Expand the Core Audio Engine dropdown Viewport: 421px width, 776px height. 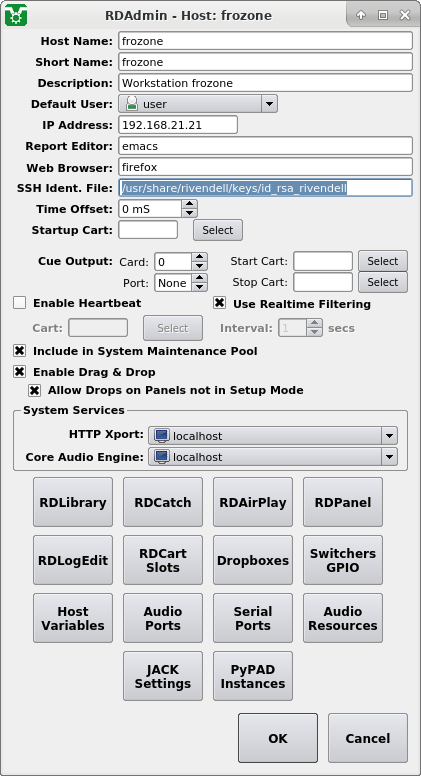(x=389, y=457)
